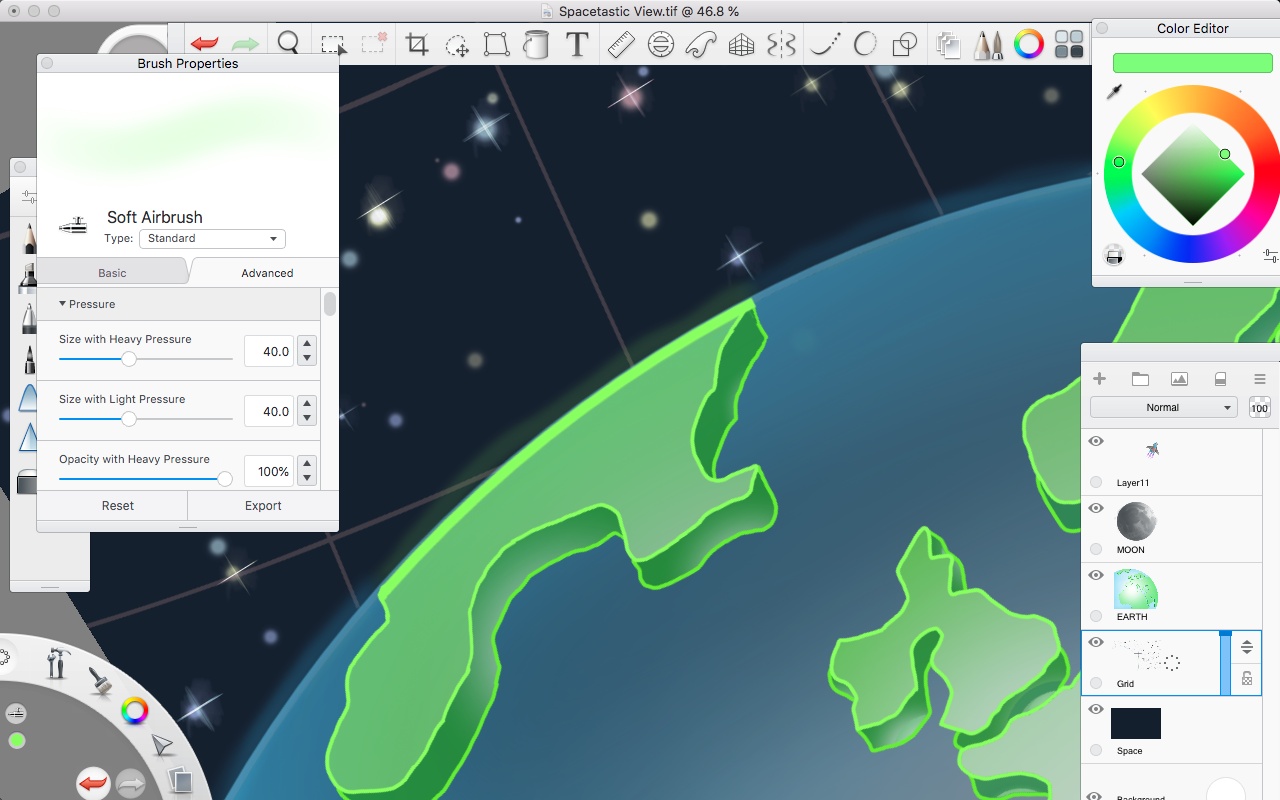Open the Draw Styles shapes tool

[905, 44]
